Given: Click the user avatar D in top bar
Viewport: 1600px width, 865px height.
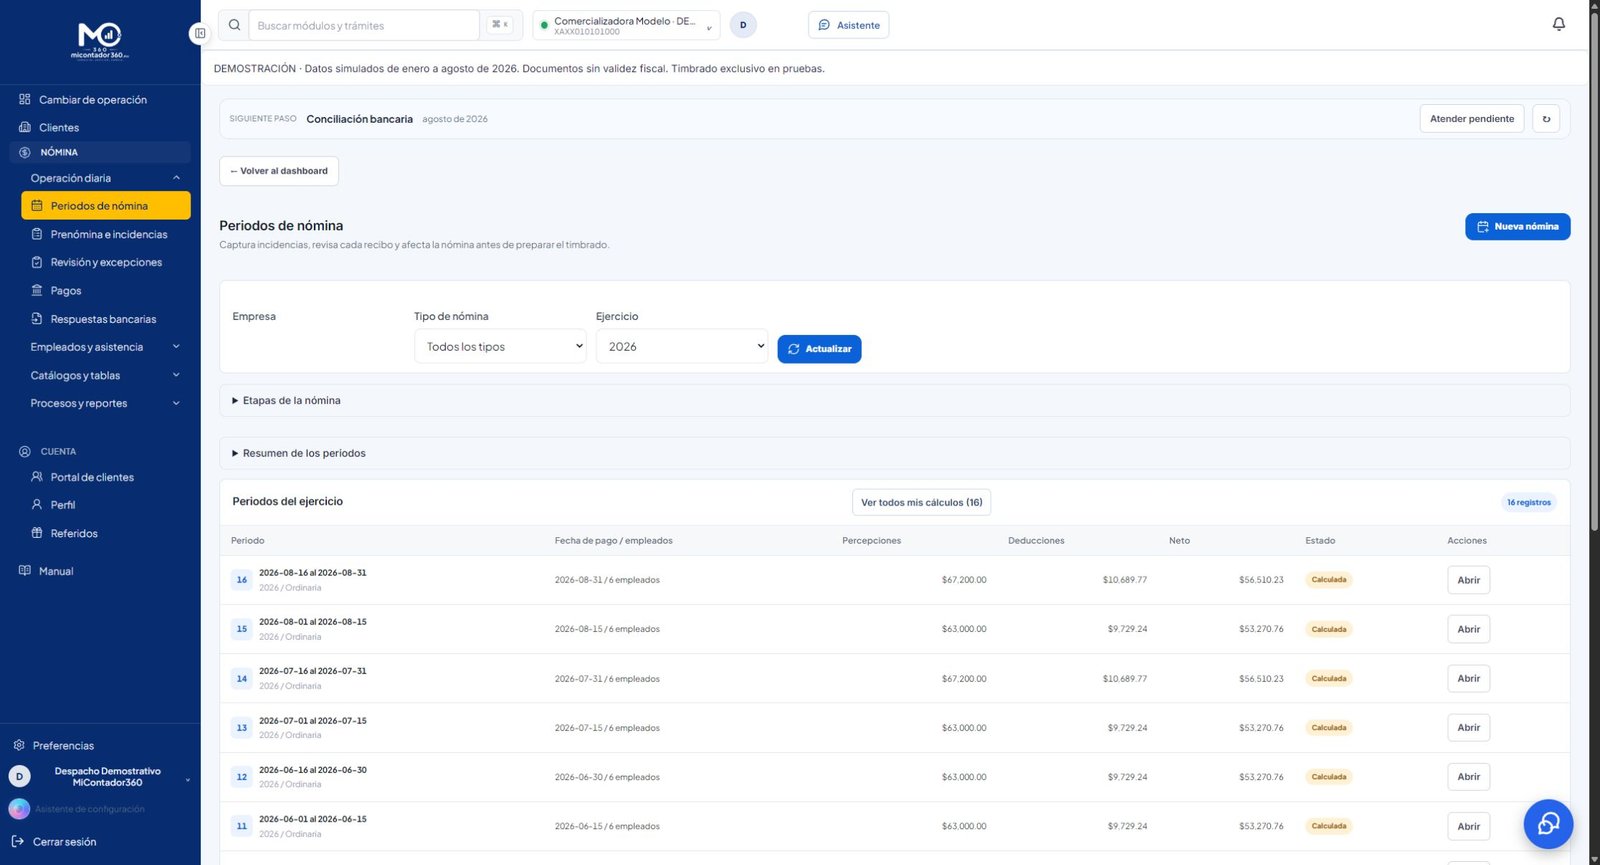Looking at the screenshot, I should (x=743, y=25).
